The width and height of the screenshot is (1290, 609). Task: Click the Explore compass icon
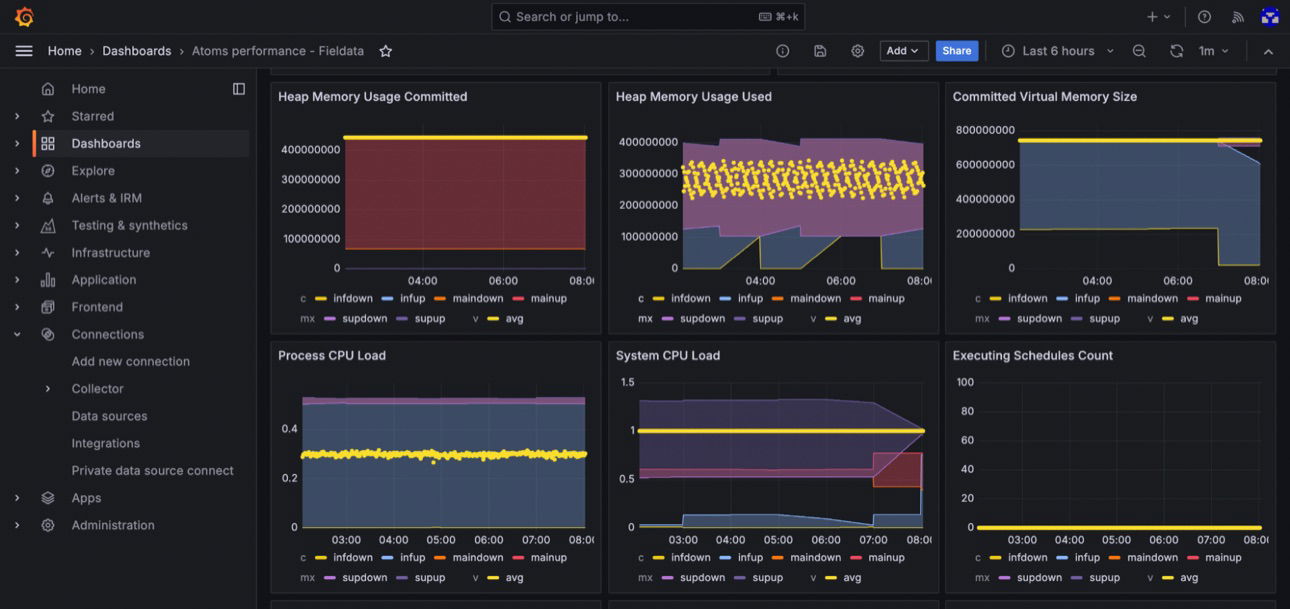pyautogui.click(x=48, y=171)
